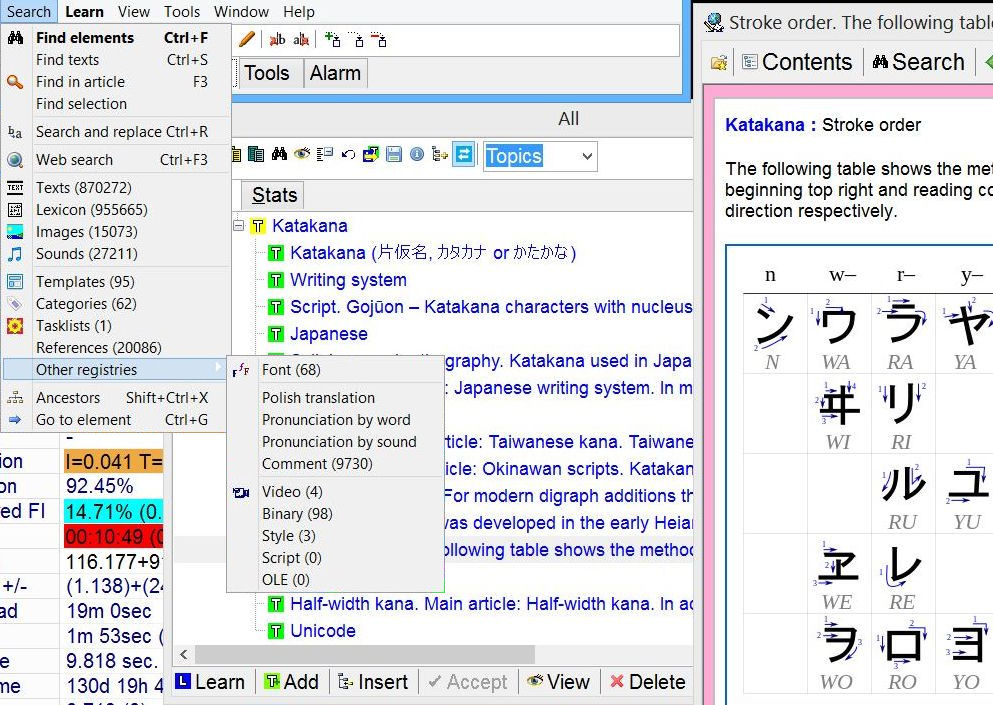This screenshot has height=705, width=993.
Task: Toggle the blue swap arrows button
Action: point(464,155)
